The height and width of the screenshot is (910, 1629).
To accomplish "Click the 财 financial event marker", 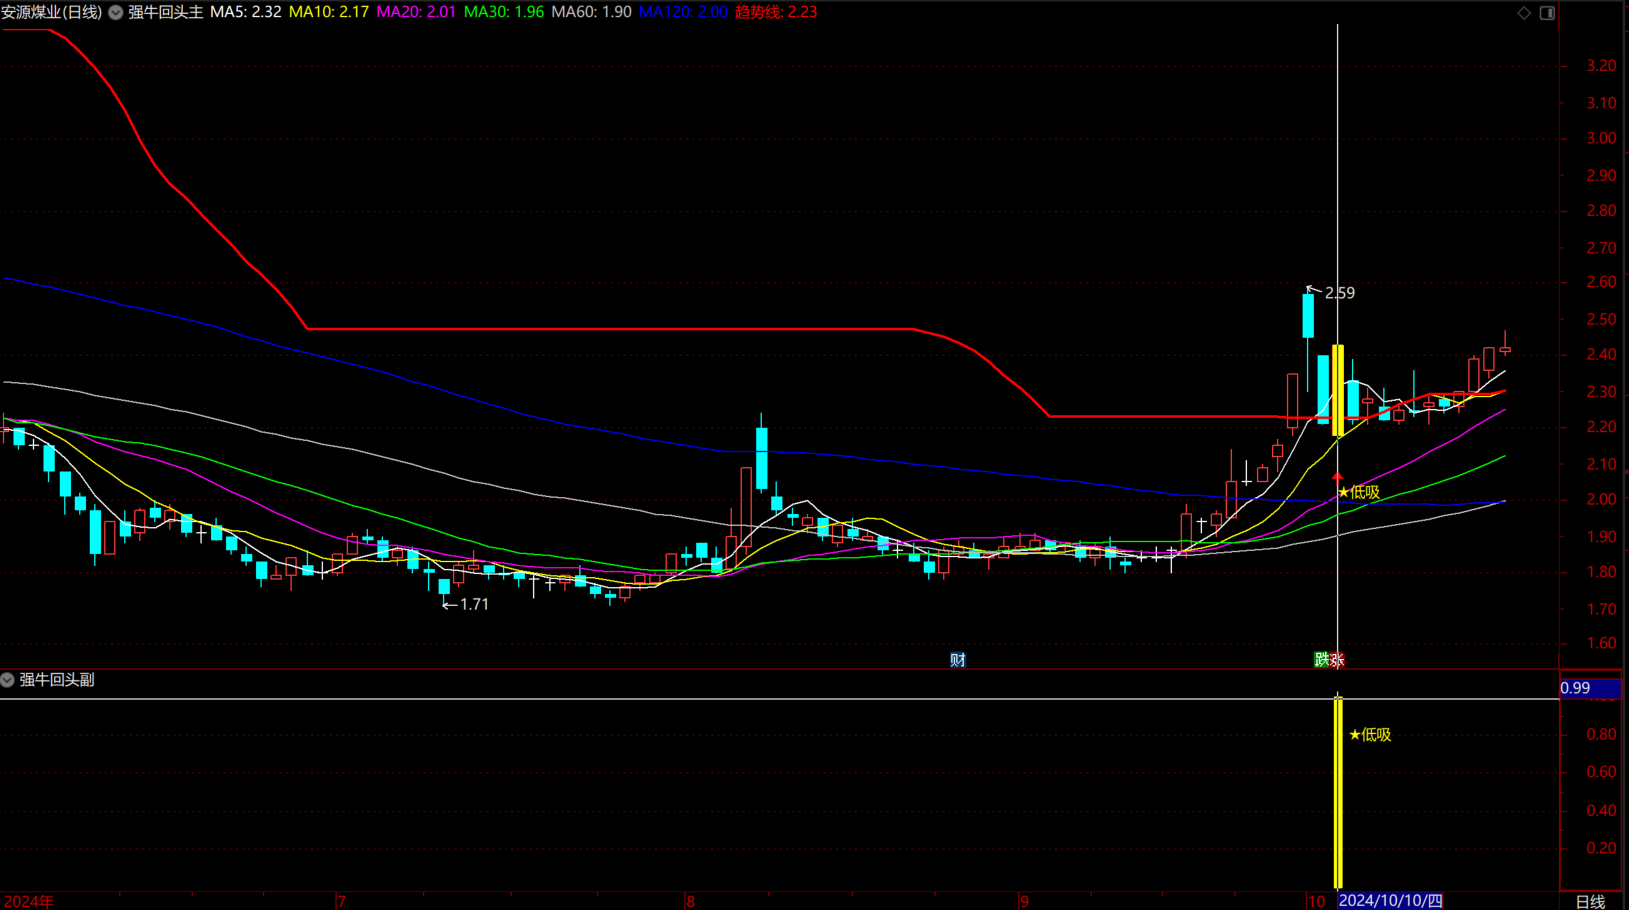I will [957, 660].
